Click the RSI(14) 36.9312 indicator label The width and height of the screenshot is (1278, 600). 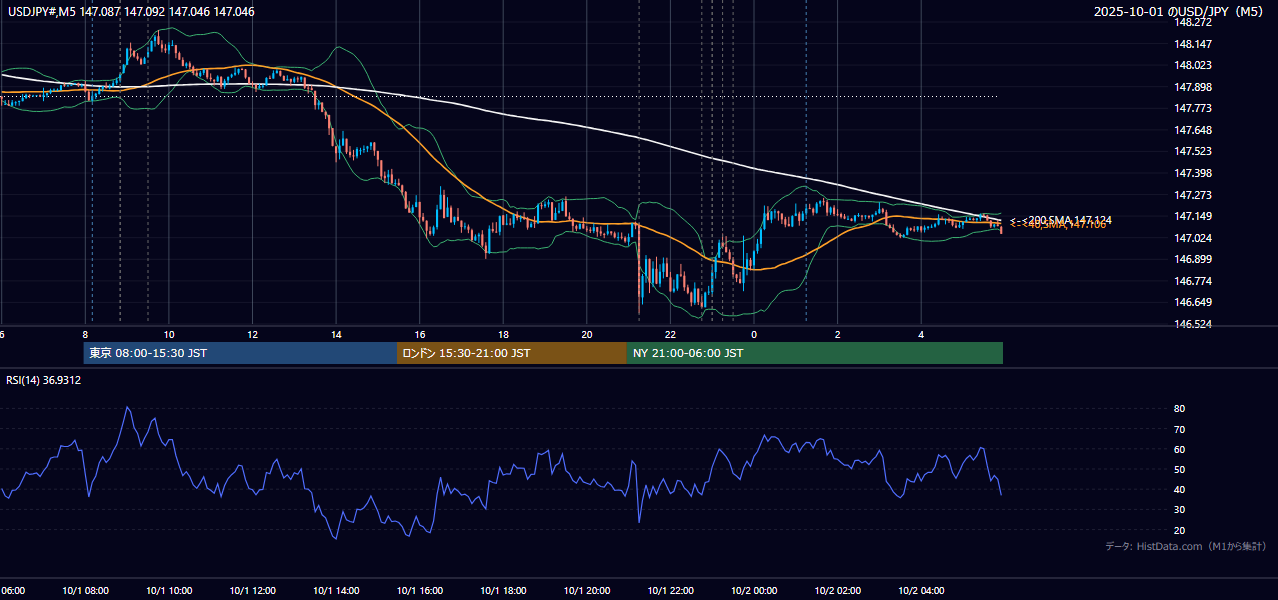coord(44,380)
